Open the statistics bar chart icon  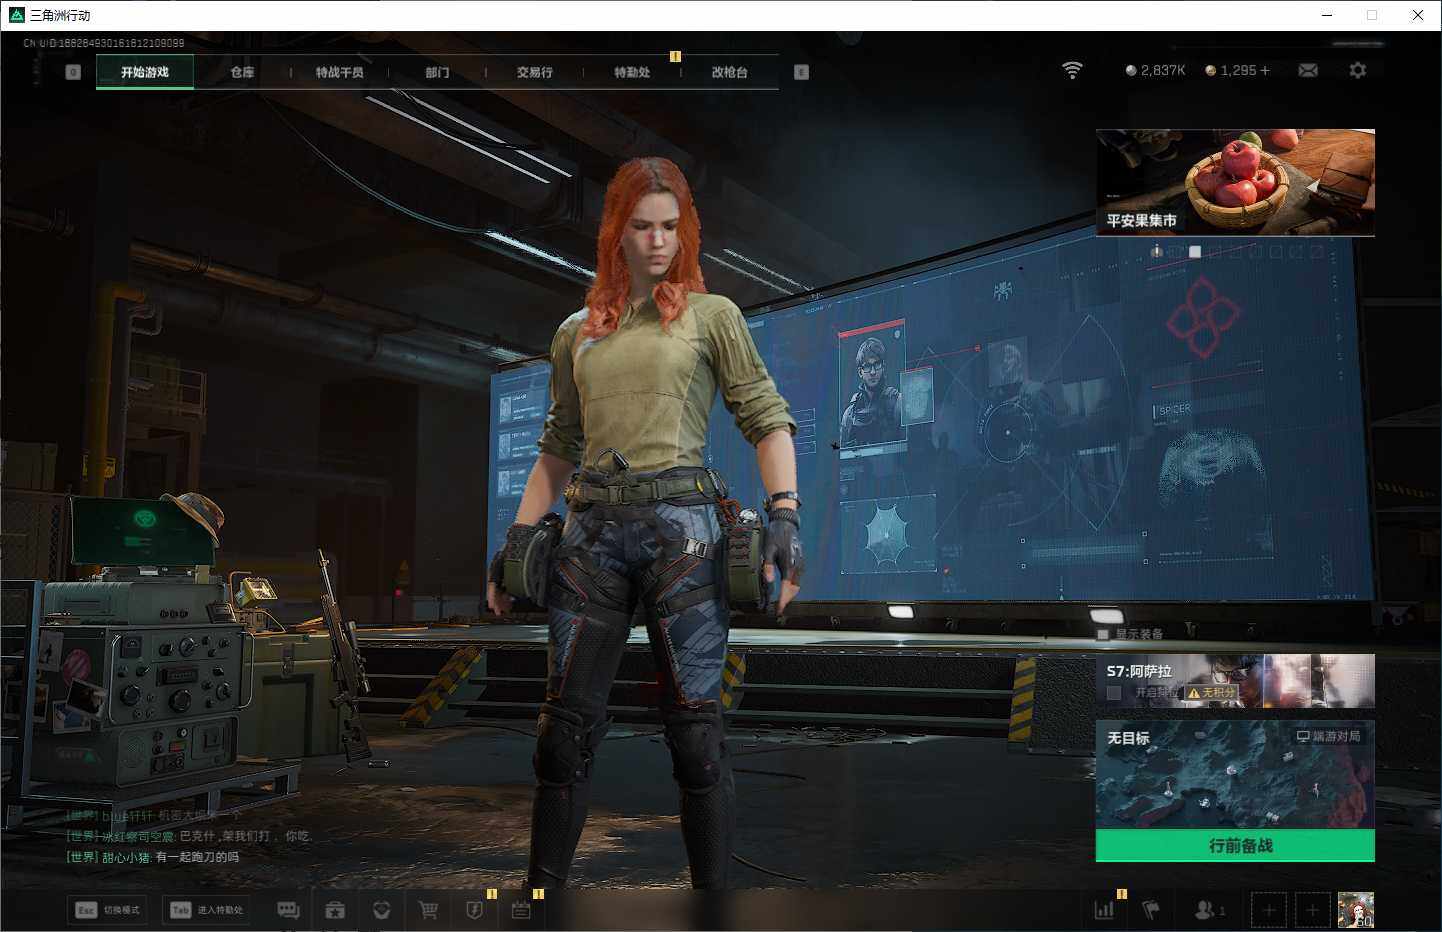[1104, 910]
